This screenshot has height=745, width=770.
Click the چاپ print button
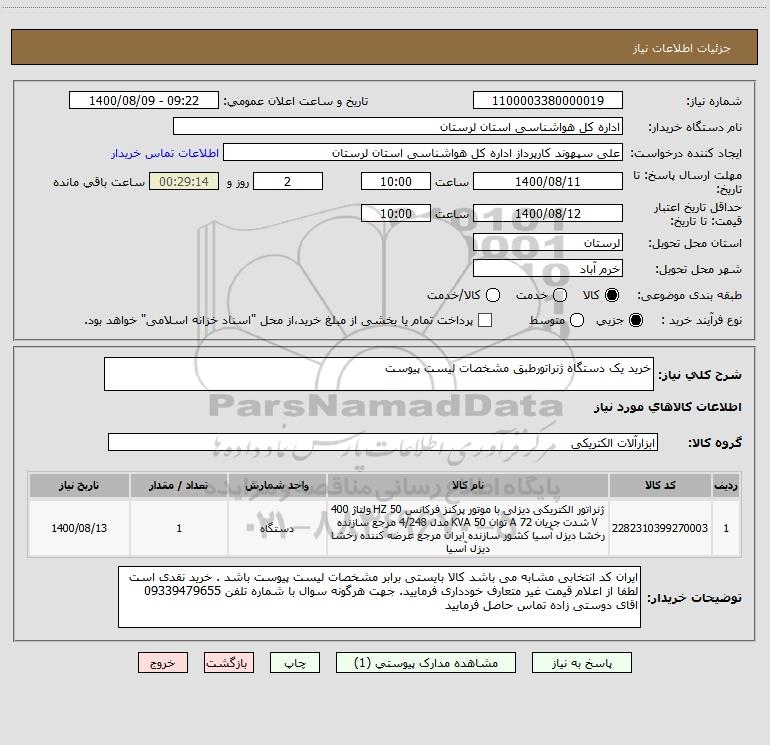[x=295, y=663]
